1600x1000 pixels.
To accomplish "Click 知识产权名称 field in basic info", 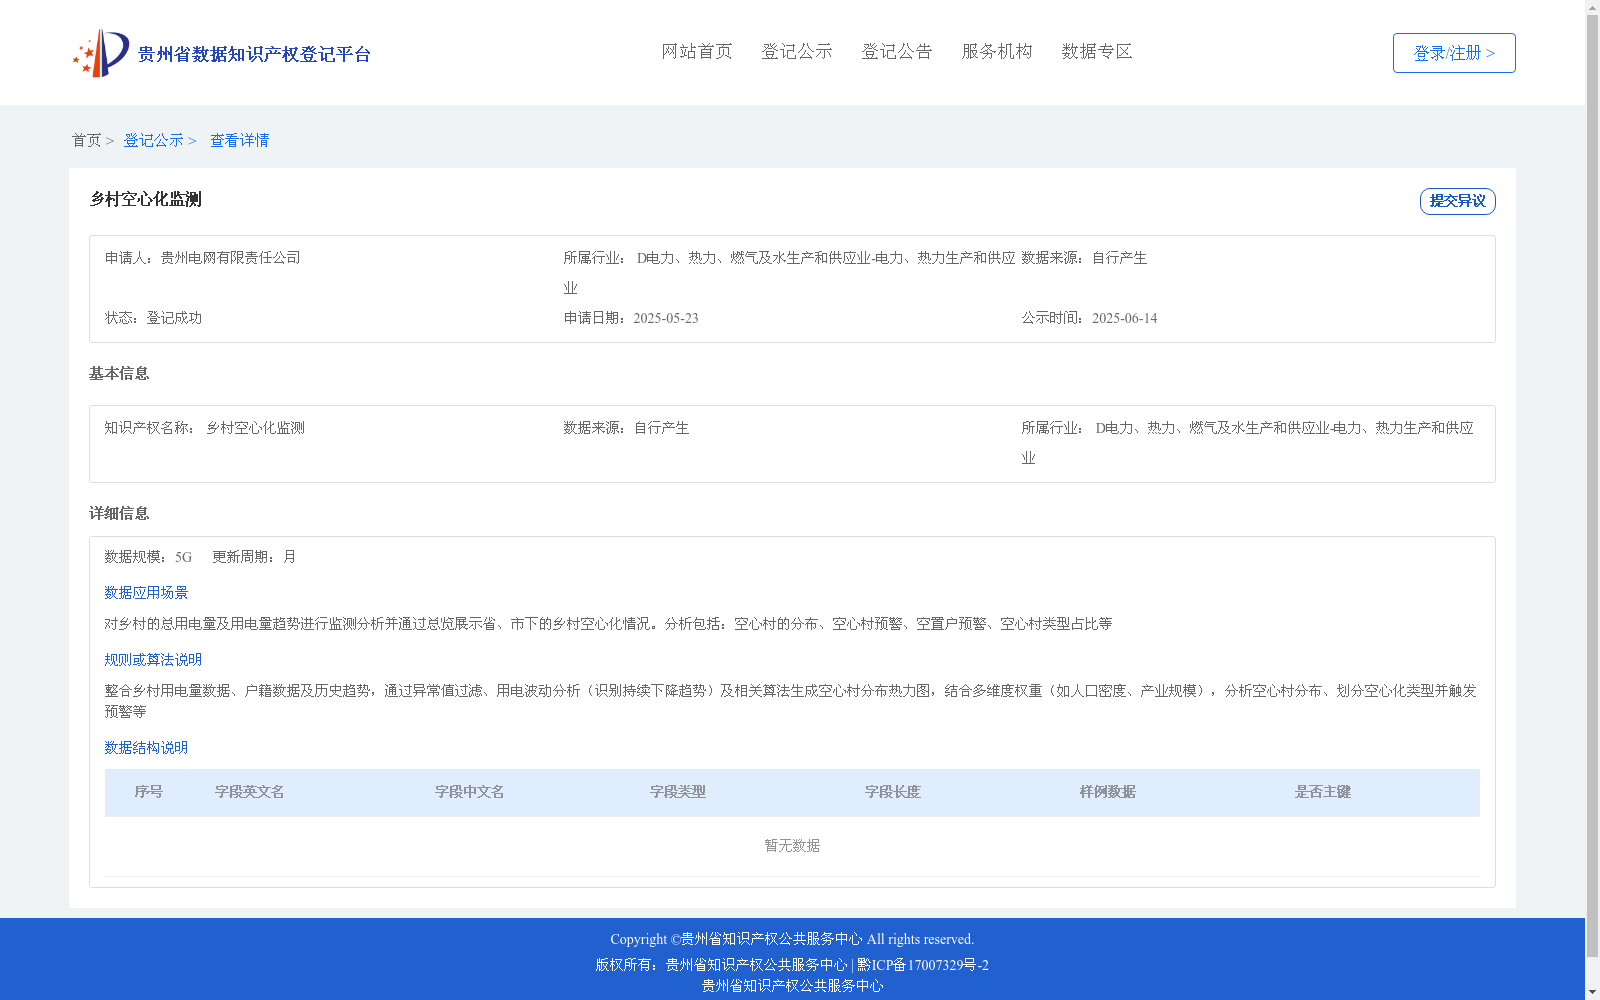I will (204, 428).
